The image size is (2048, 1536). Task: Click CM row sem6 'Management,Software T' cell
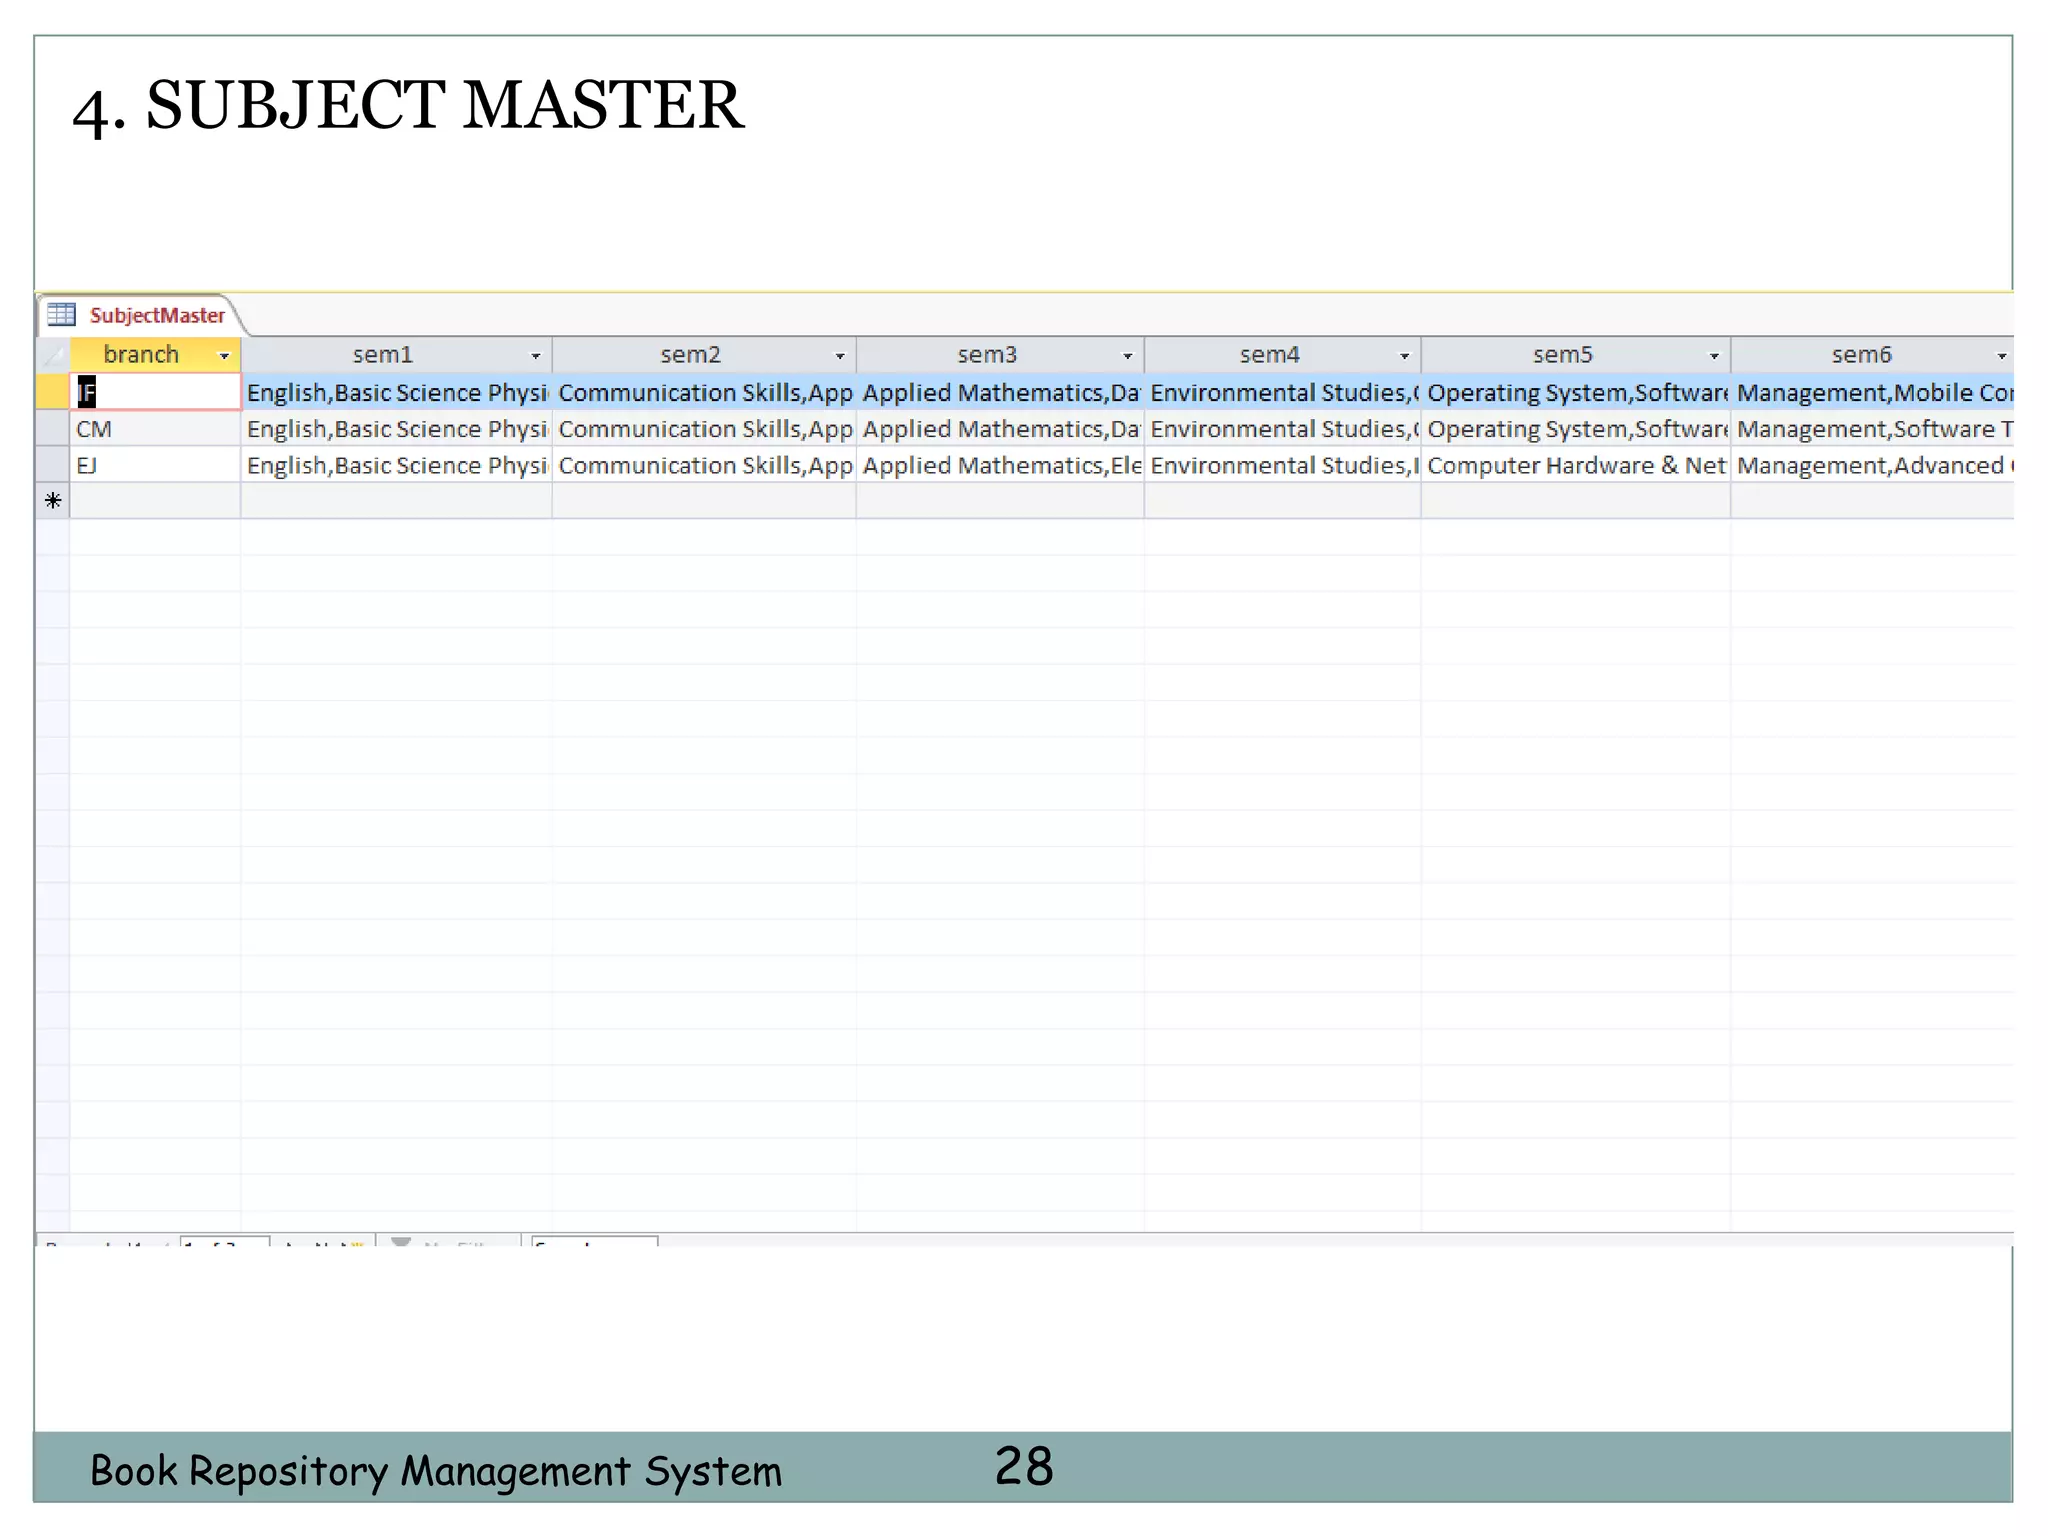[x=1873, y=429]
